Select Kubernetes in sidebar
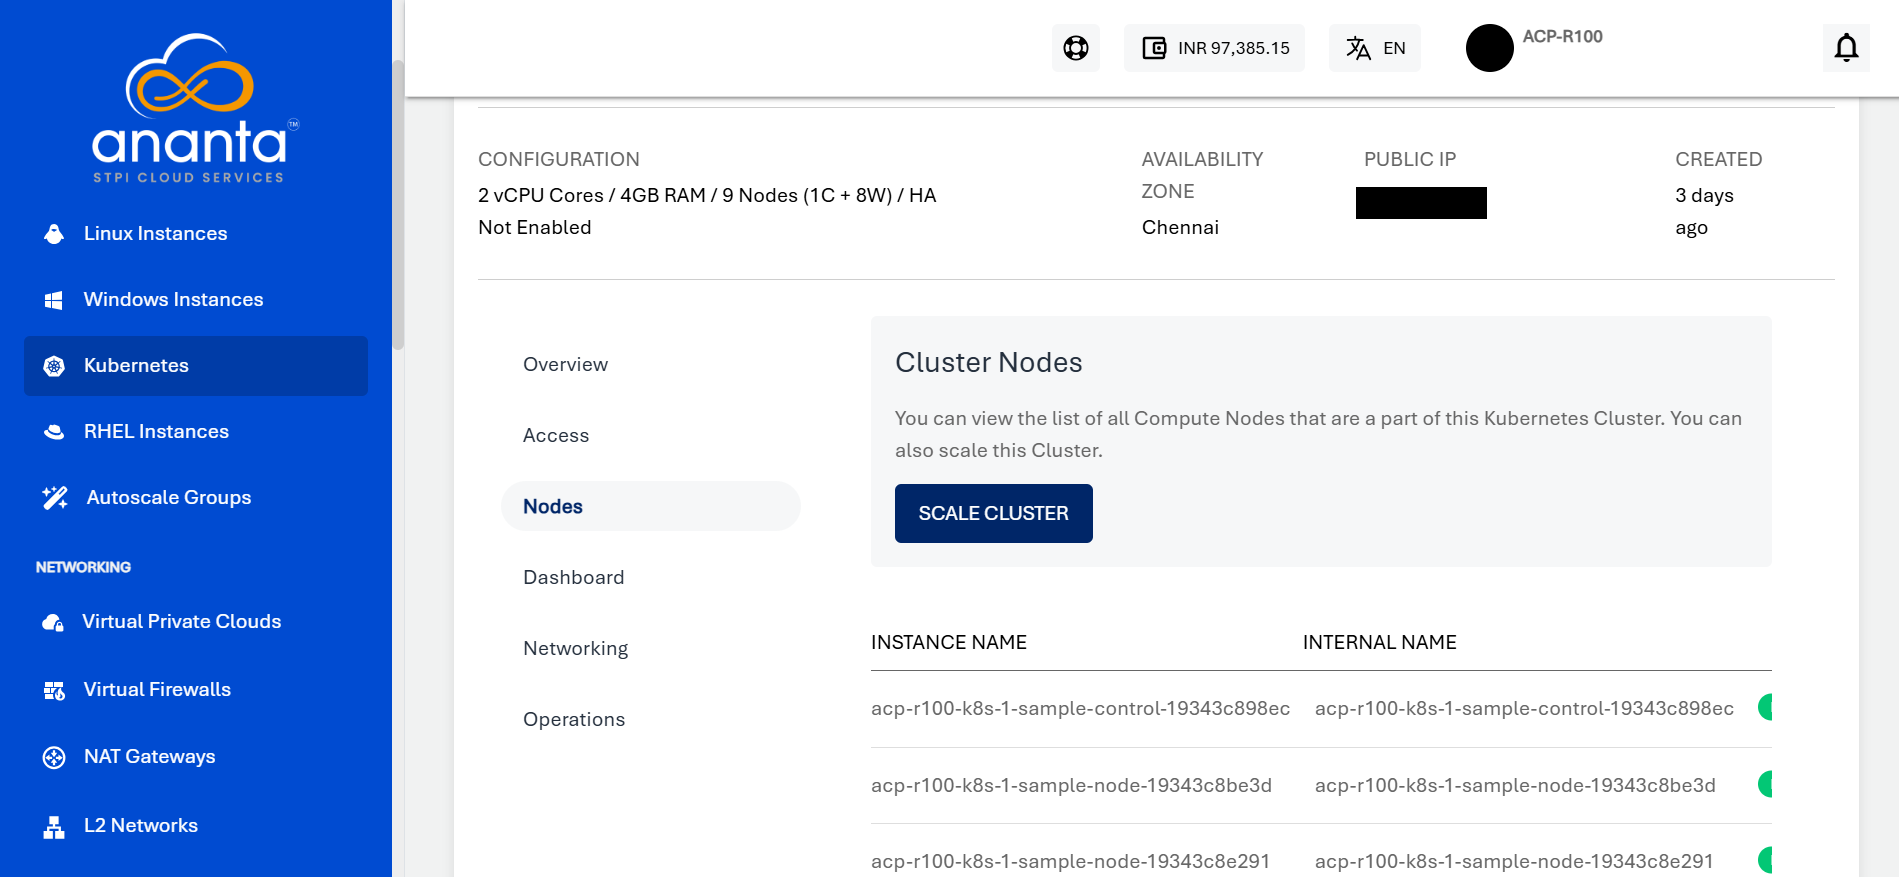 pos(196,365)
